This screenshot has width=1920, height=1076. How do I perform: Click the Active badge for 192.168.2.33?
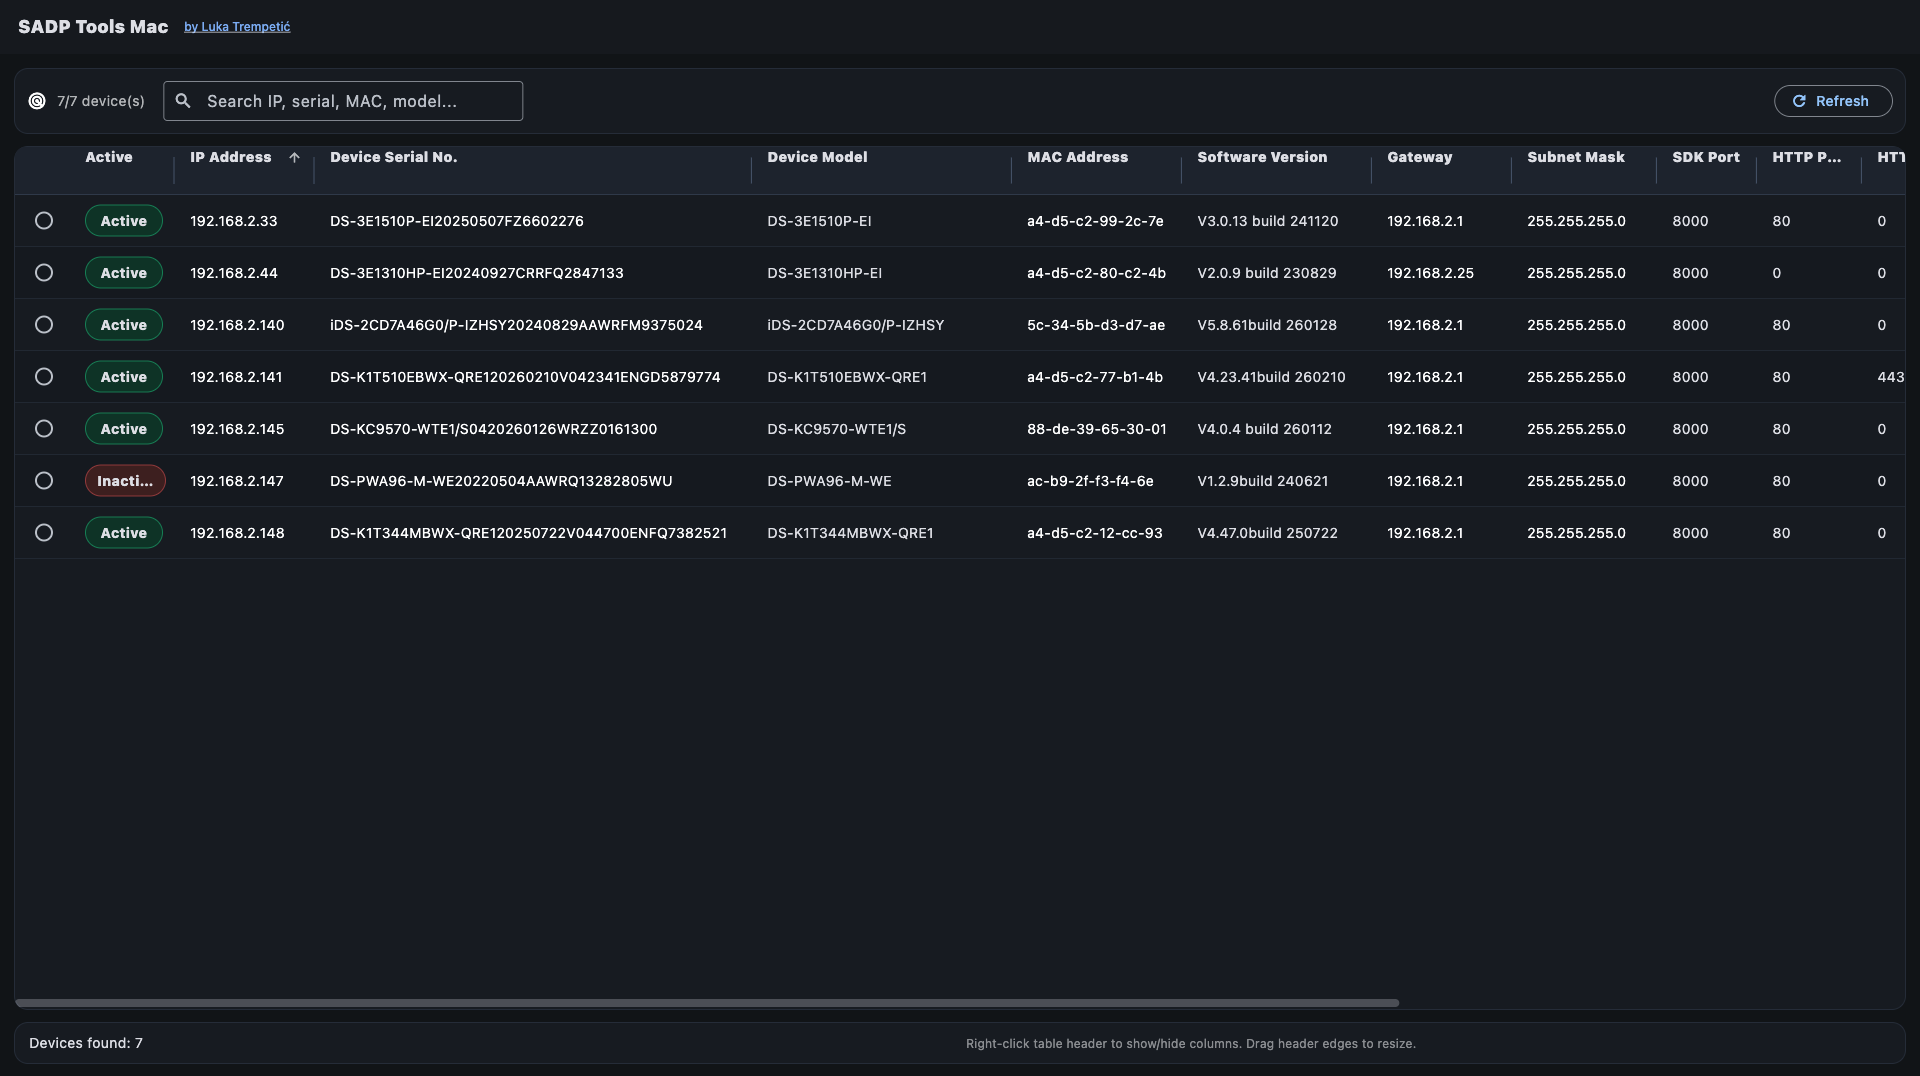coord(124,221)
